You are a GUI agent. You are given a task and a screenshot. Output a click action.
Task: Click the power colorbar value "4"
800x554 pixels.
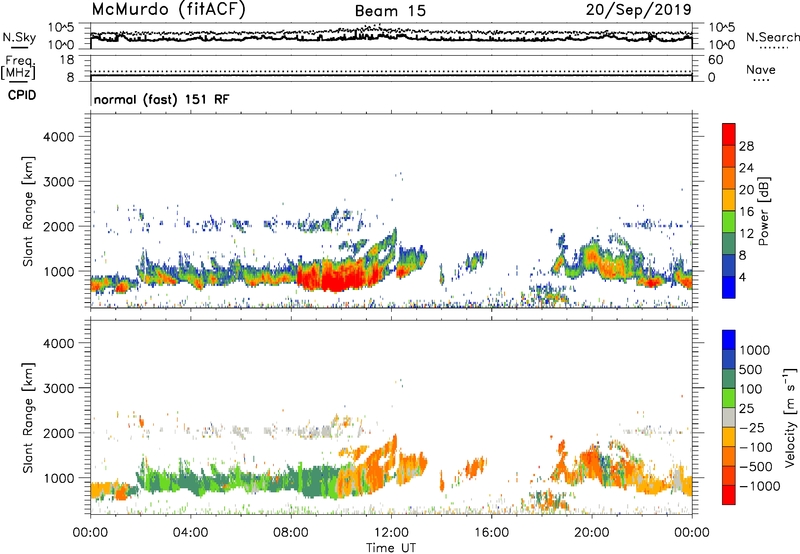(742, 277)
